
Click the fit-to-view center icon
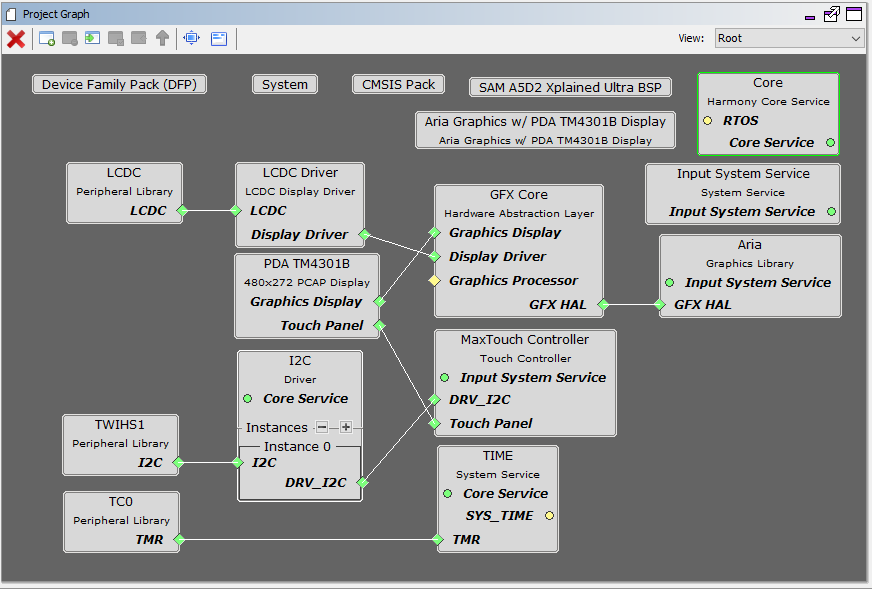[x=192, y=38]
